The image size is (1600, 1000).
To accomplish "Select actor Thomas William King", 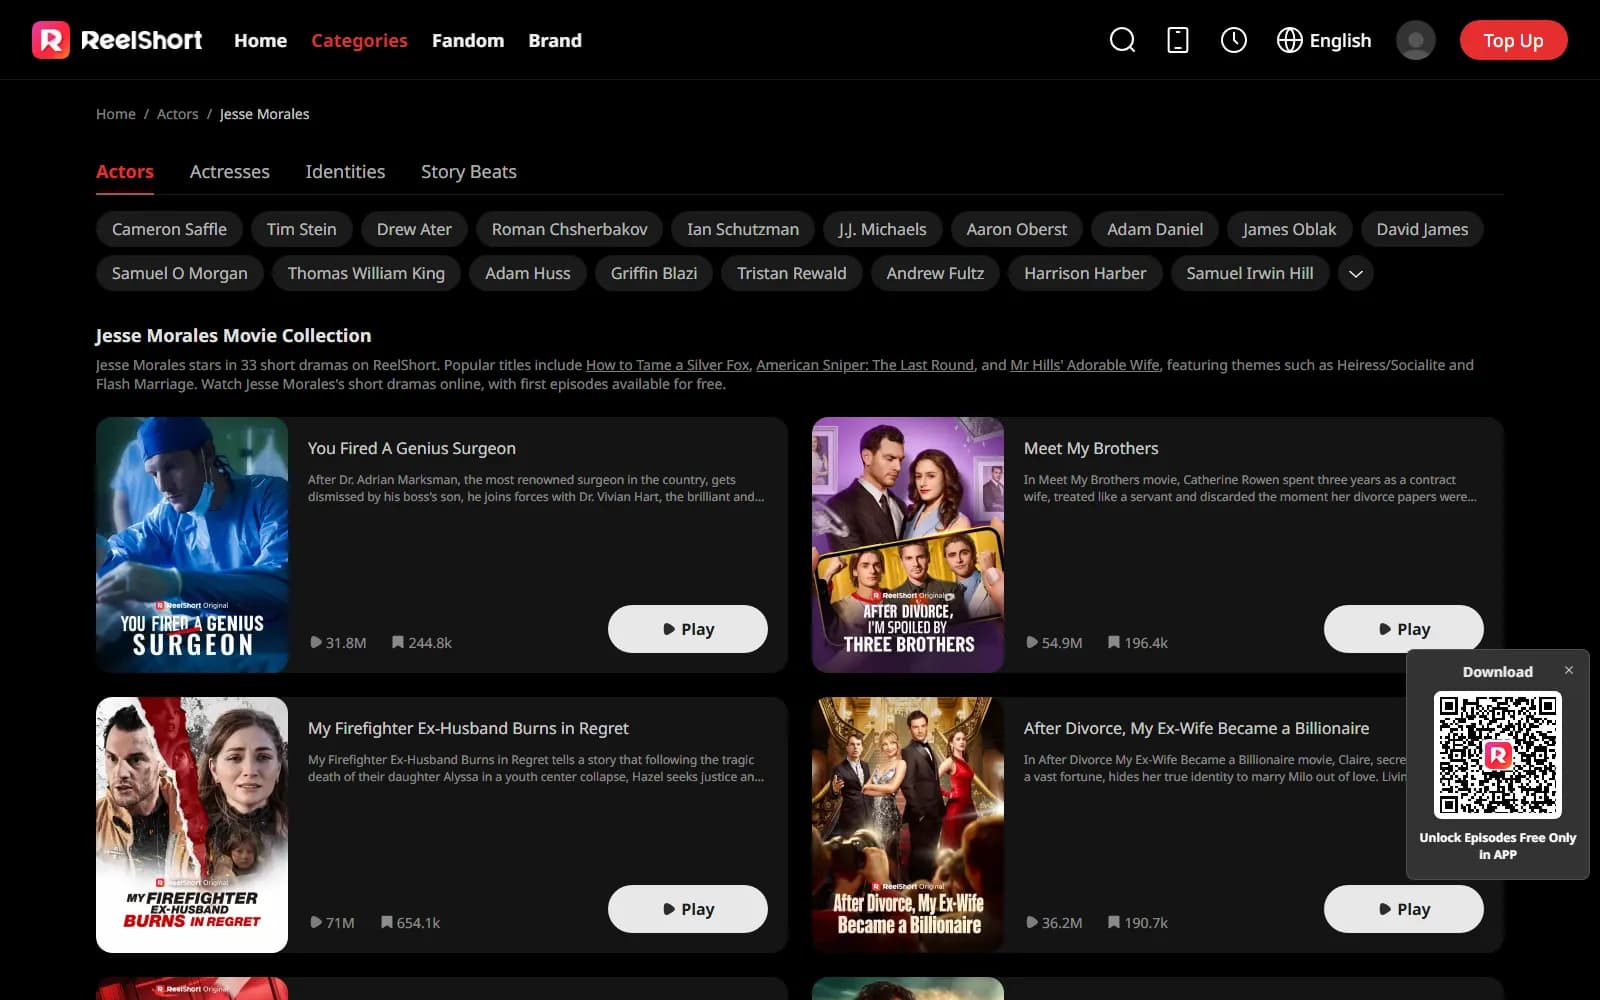I will (366, 273).
